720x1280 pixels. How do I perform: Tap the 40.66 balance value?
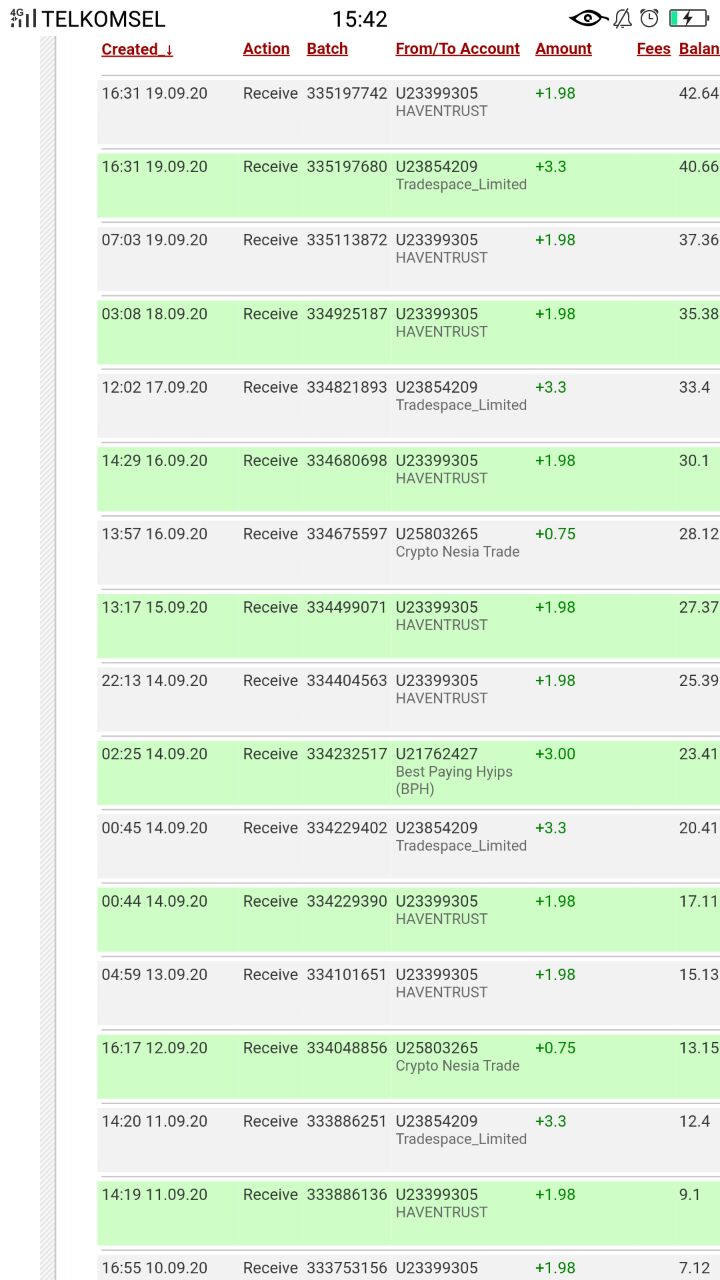[x=698, y=167]
